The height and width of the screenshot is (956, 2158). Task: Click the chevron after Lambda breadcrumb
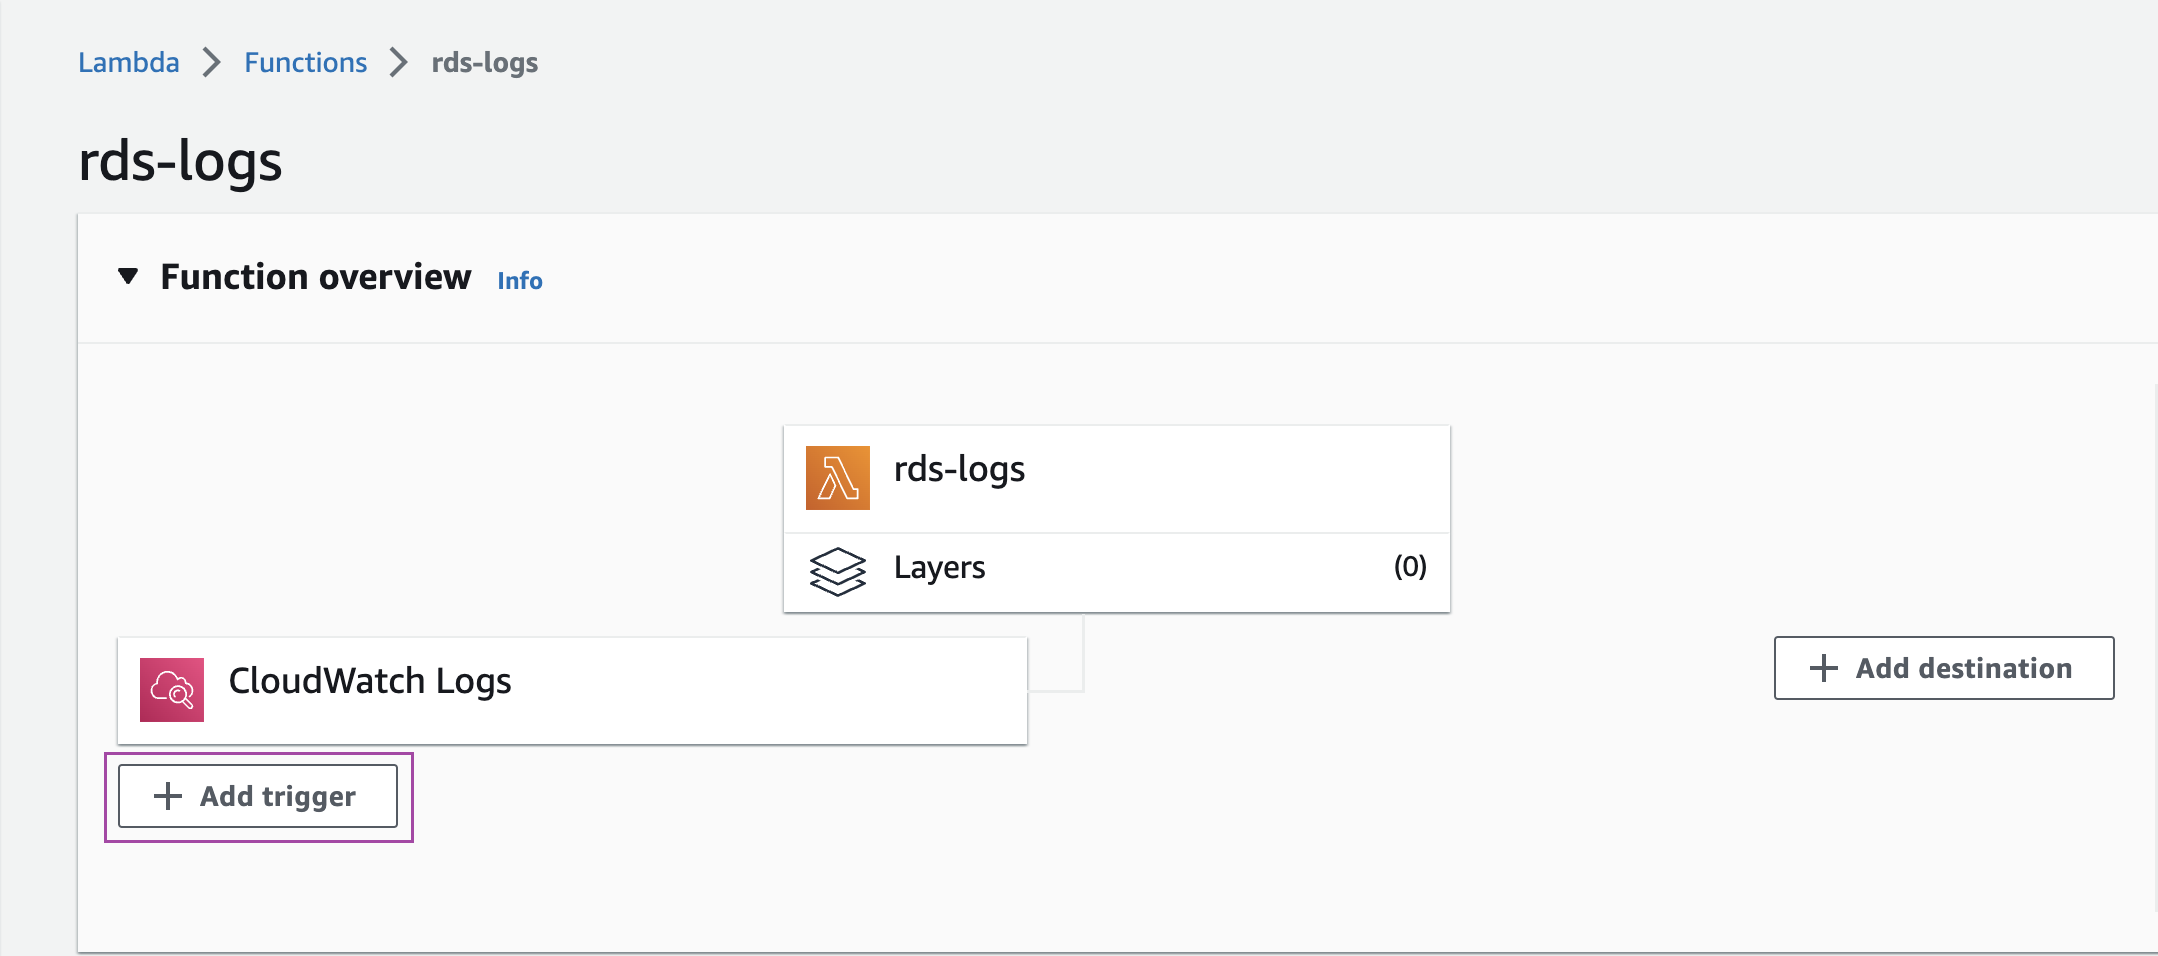pyautogui.click(x=211, y=62)
